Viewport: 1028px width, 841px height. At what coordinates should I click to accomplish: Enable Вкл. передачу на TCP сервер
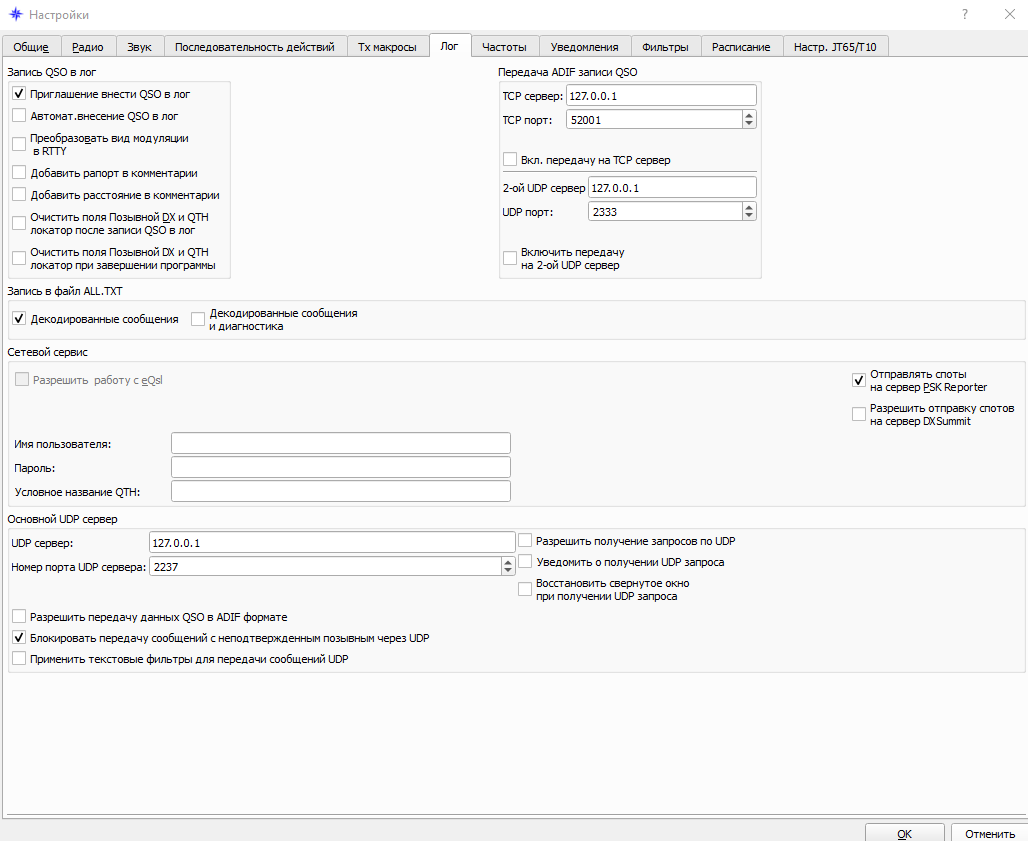(509, 159)
